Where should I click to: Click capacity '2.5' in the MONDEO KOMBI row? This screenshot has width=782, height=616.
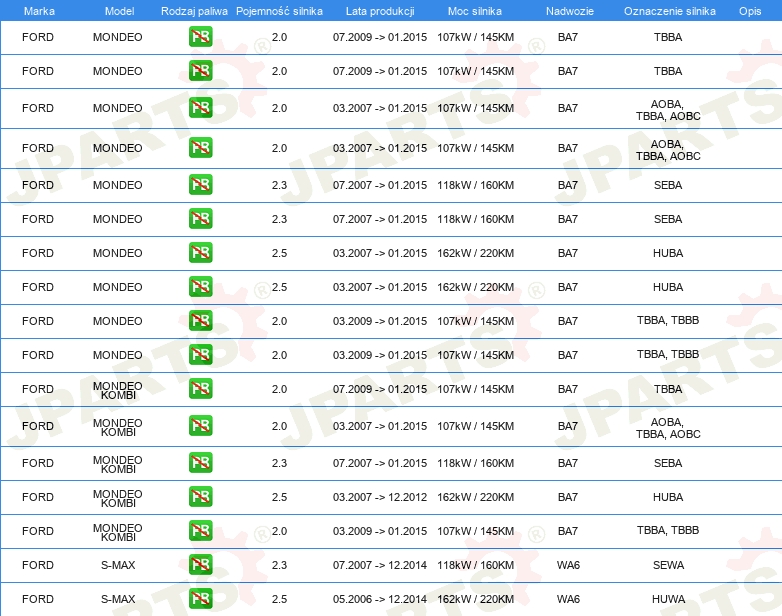(279, 497)
